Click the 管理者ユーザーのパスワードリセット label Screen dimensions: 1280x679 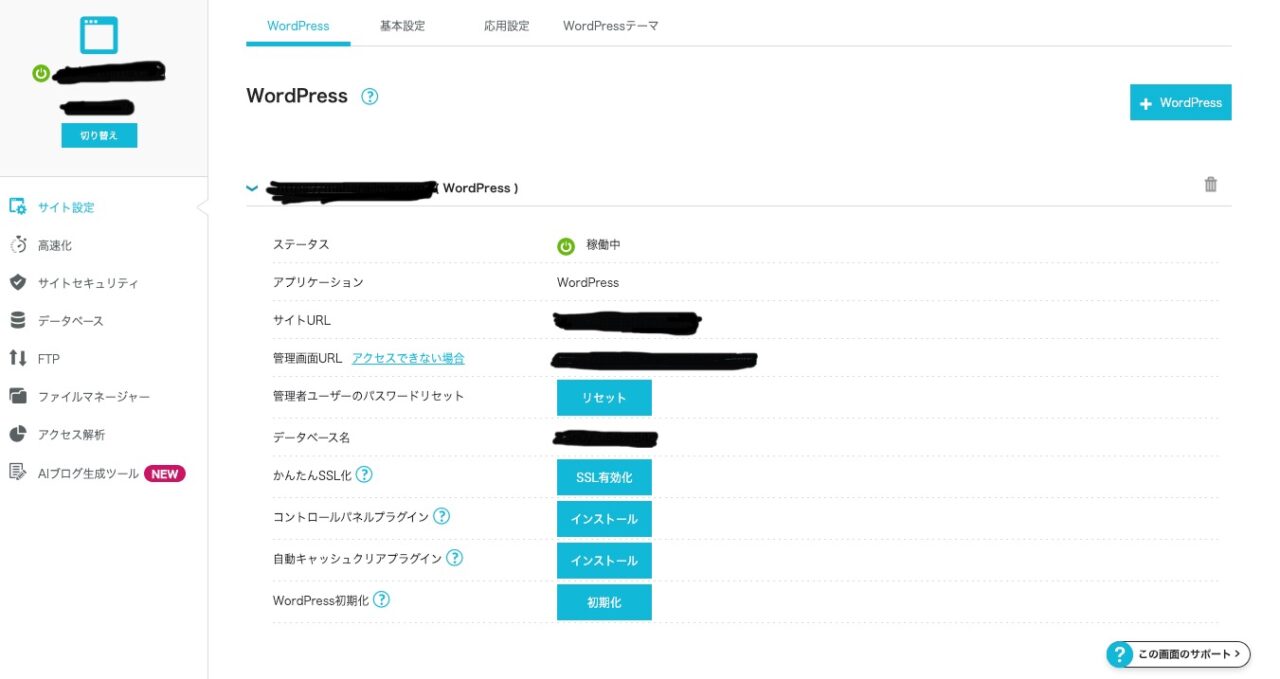tap(368, 396)
